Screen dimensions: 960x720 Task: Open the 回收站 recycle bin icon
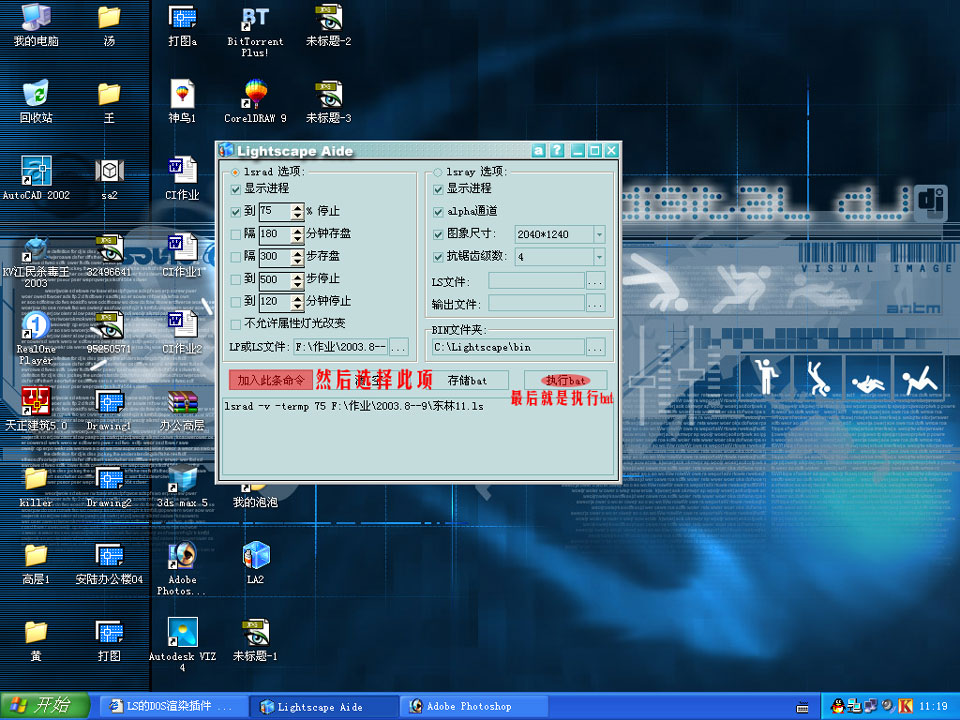point(36,101)
